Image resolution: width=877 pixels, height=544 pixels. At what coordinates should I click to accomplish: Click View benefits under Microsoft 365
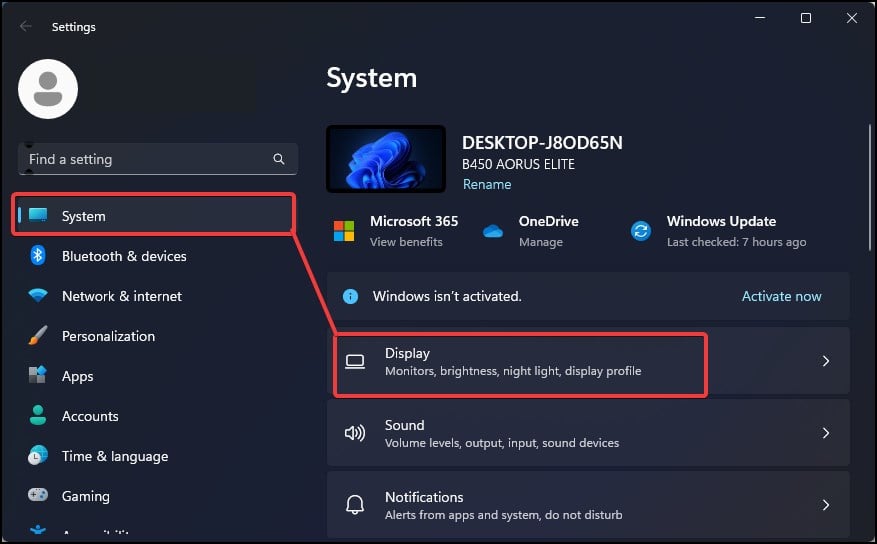[406, 242]
